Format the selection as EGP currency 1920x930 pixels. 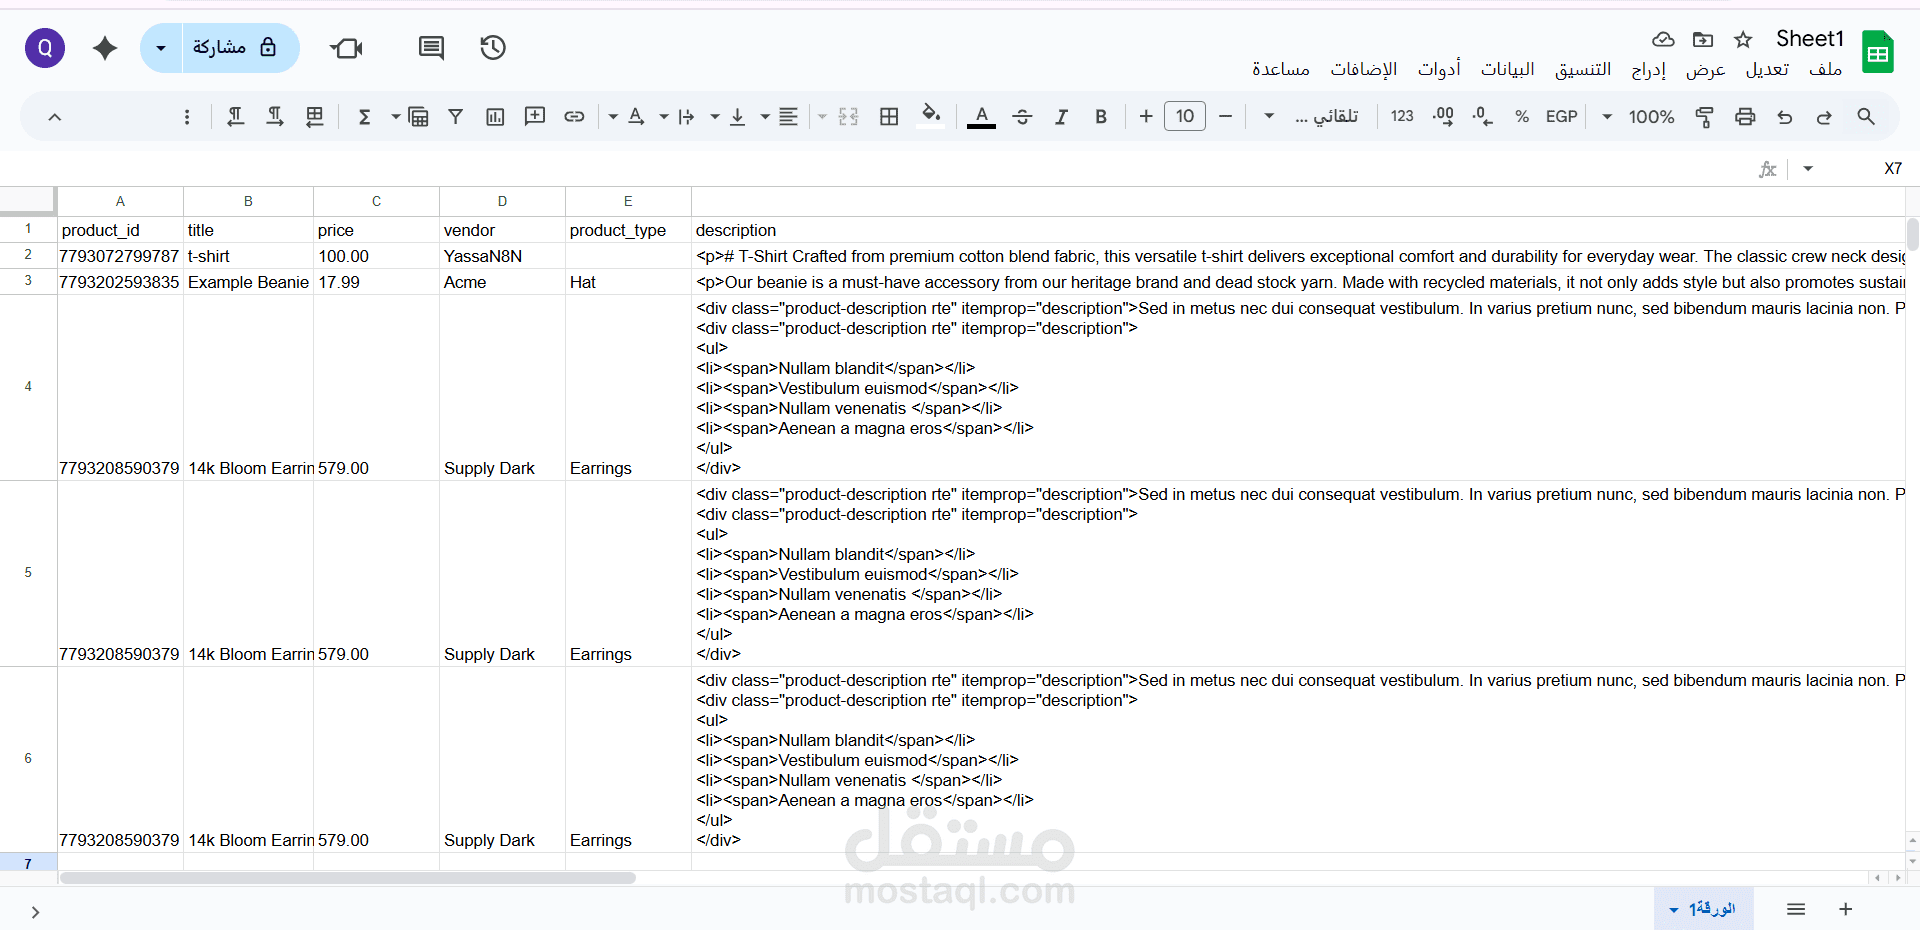point(1561,117)
